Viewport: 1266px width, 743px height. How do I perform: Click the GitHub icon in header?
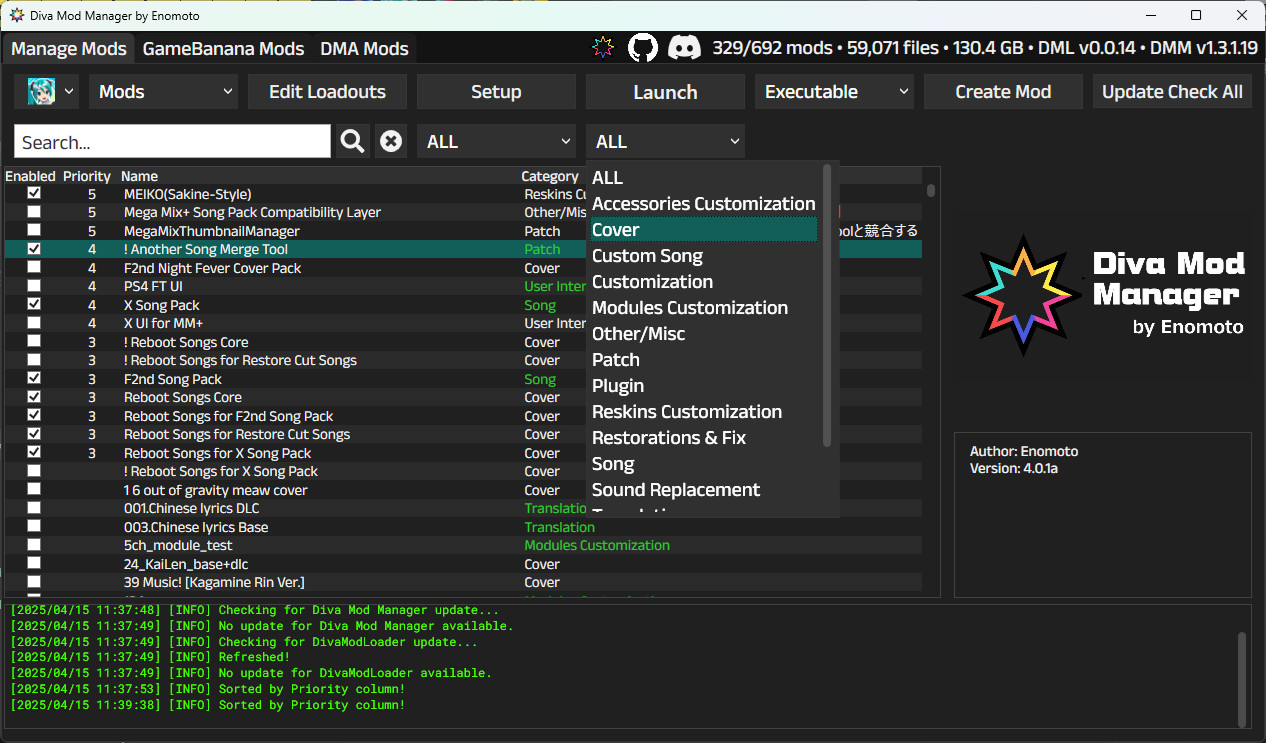coord(643,48)
